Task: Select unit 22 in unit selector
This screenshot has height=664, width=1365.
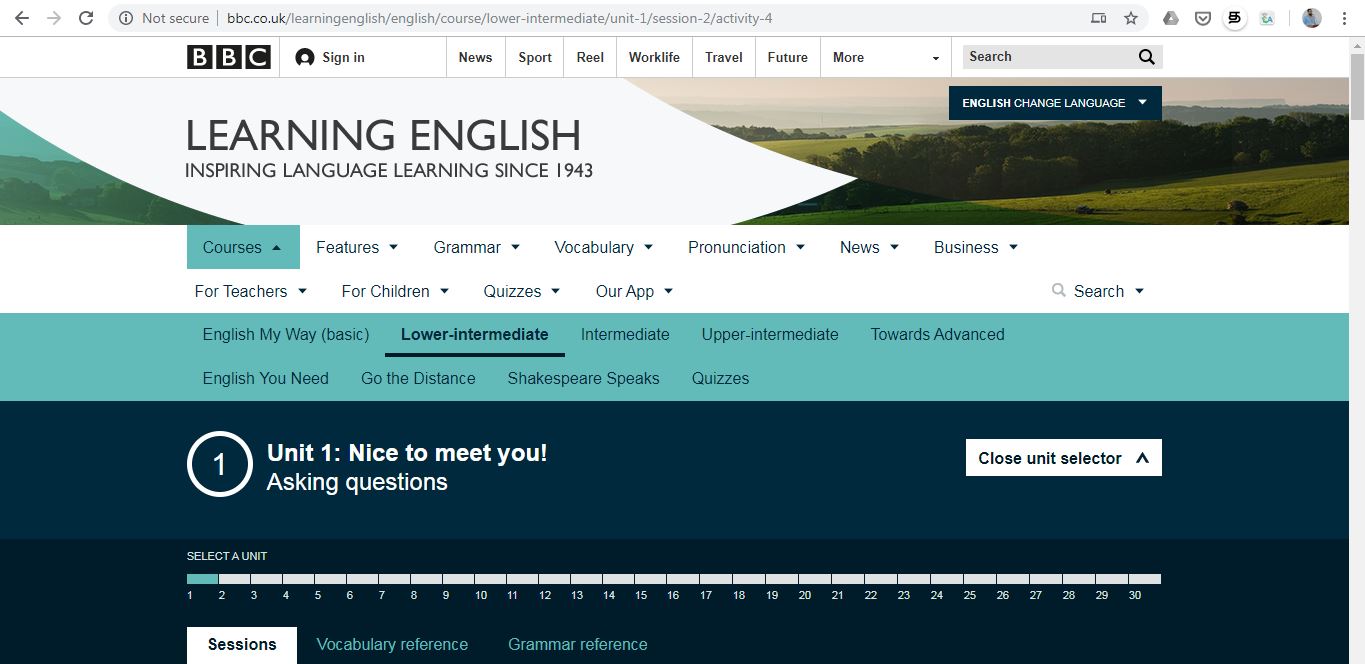Action: (880, 579)
